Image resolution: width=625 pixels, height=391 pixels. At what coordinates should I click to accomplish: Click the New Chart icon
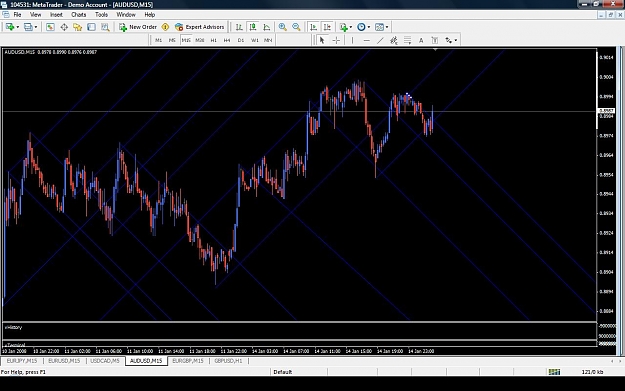10,27
